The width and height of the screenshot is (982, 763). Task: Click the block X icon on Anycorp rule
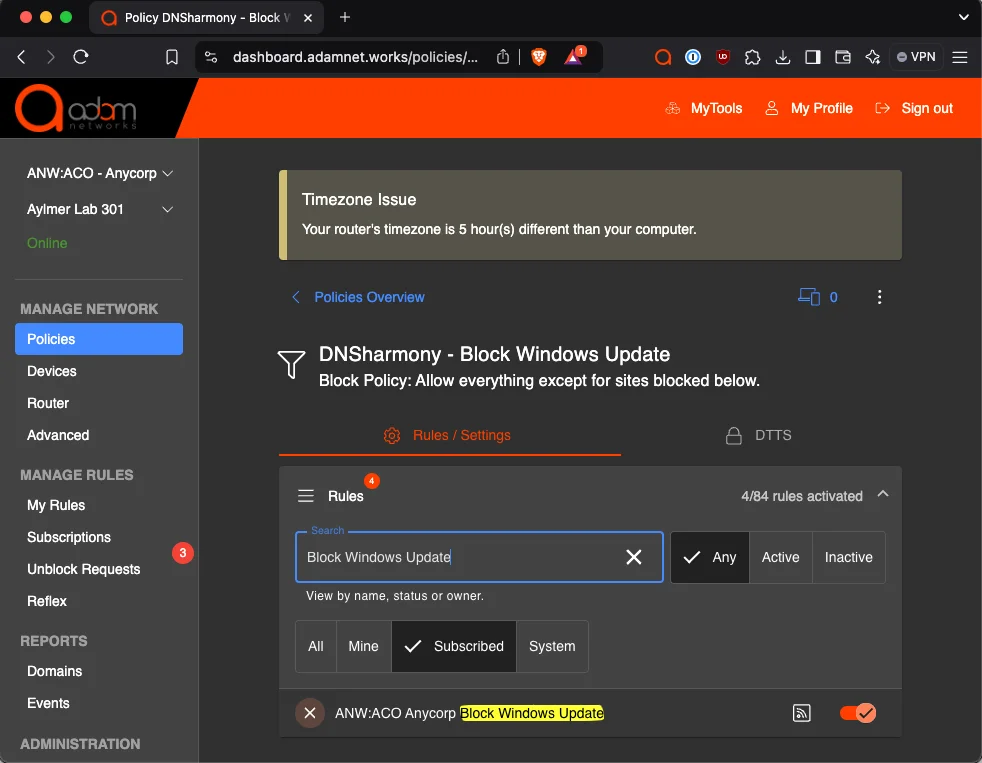coord(310,713)
